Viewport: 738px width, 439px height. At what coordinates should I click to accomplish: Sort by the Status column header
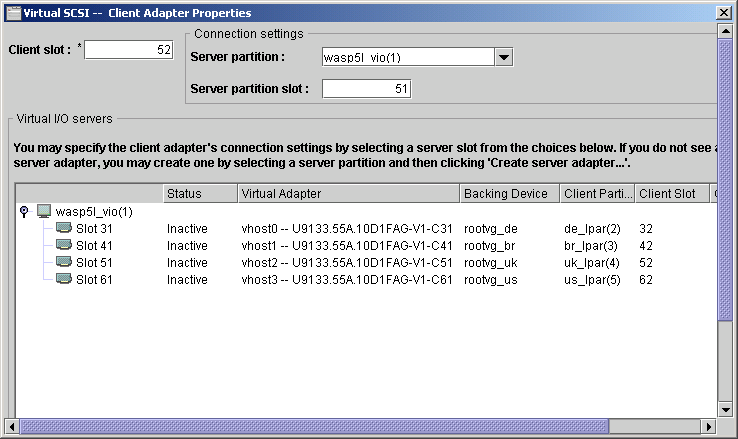click(x=201, y=194)
